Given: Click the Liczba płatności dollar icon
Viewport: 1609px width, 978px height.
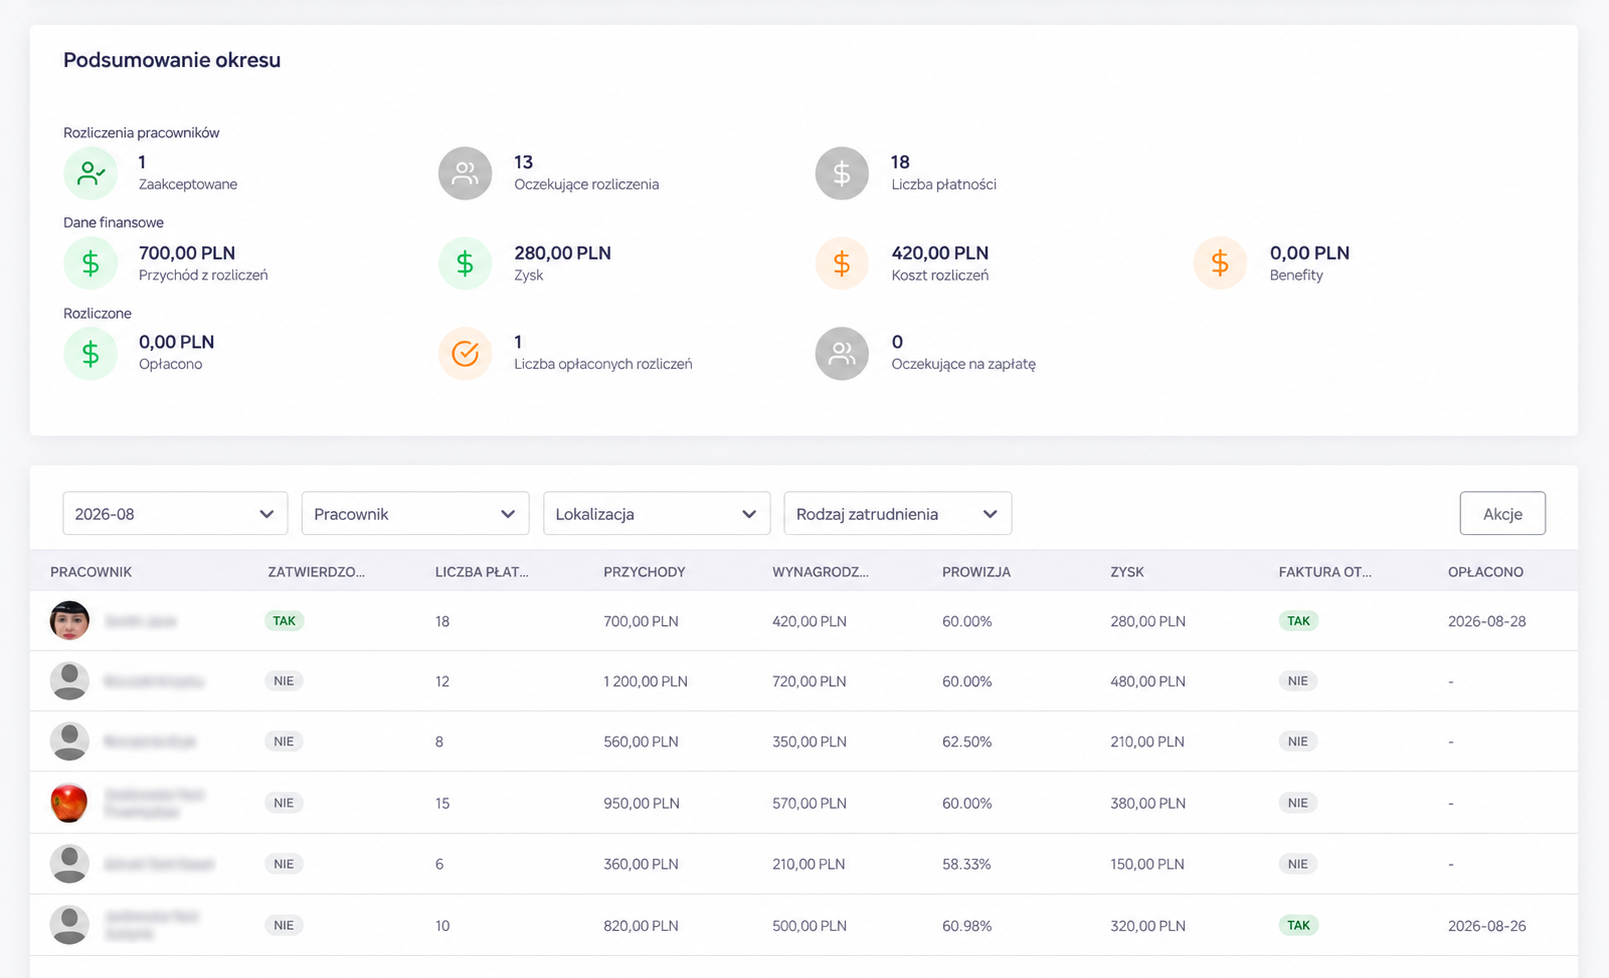Looking at the screenshot, I should pyautogui.click(x=842, y=173).
